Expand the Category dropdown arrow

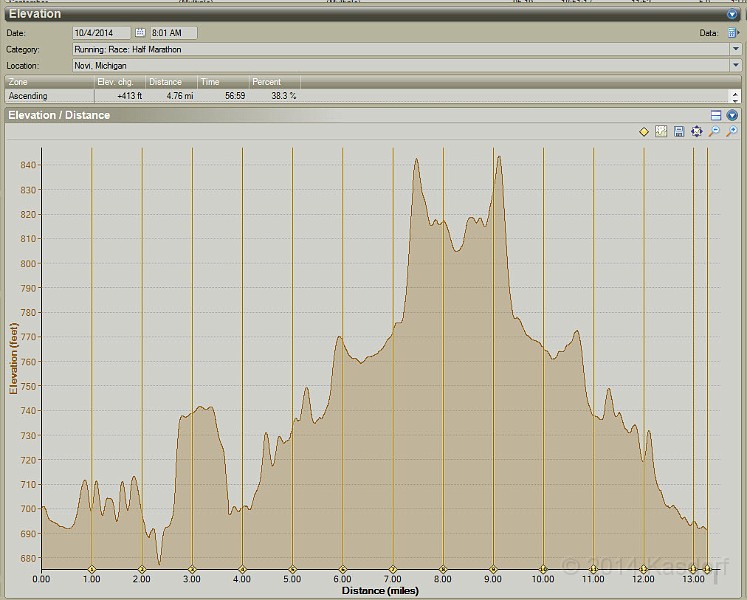pos(735,49)
